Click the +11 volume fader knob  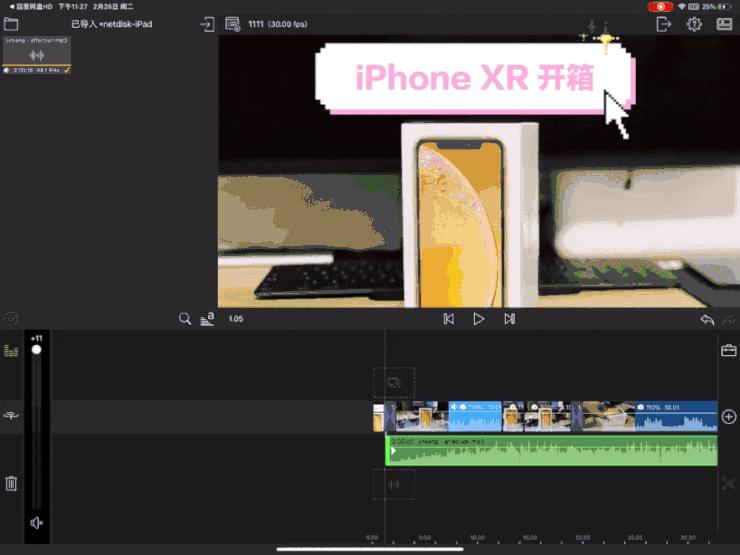click(36, 350)
